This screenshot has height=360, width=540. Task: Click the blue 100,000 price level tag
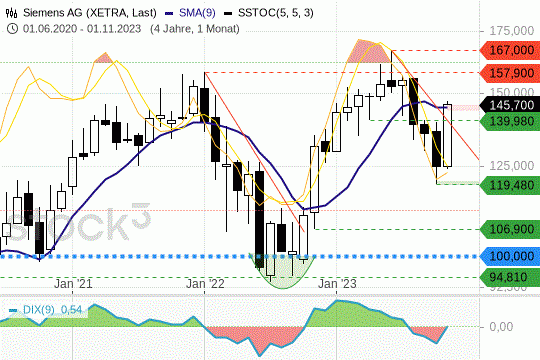pos(510,256)
